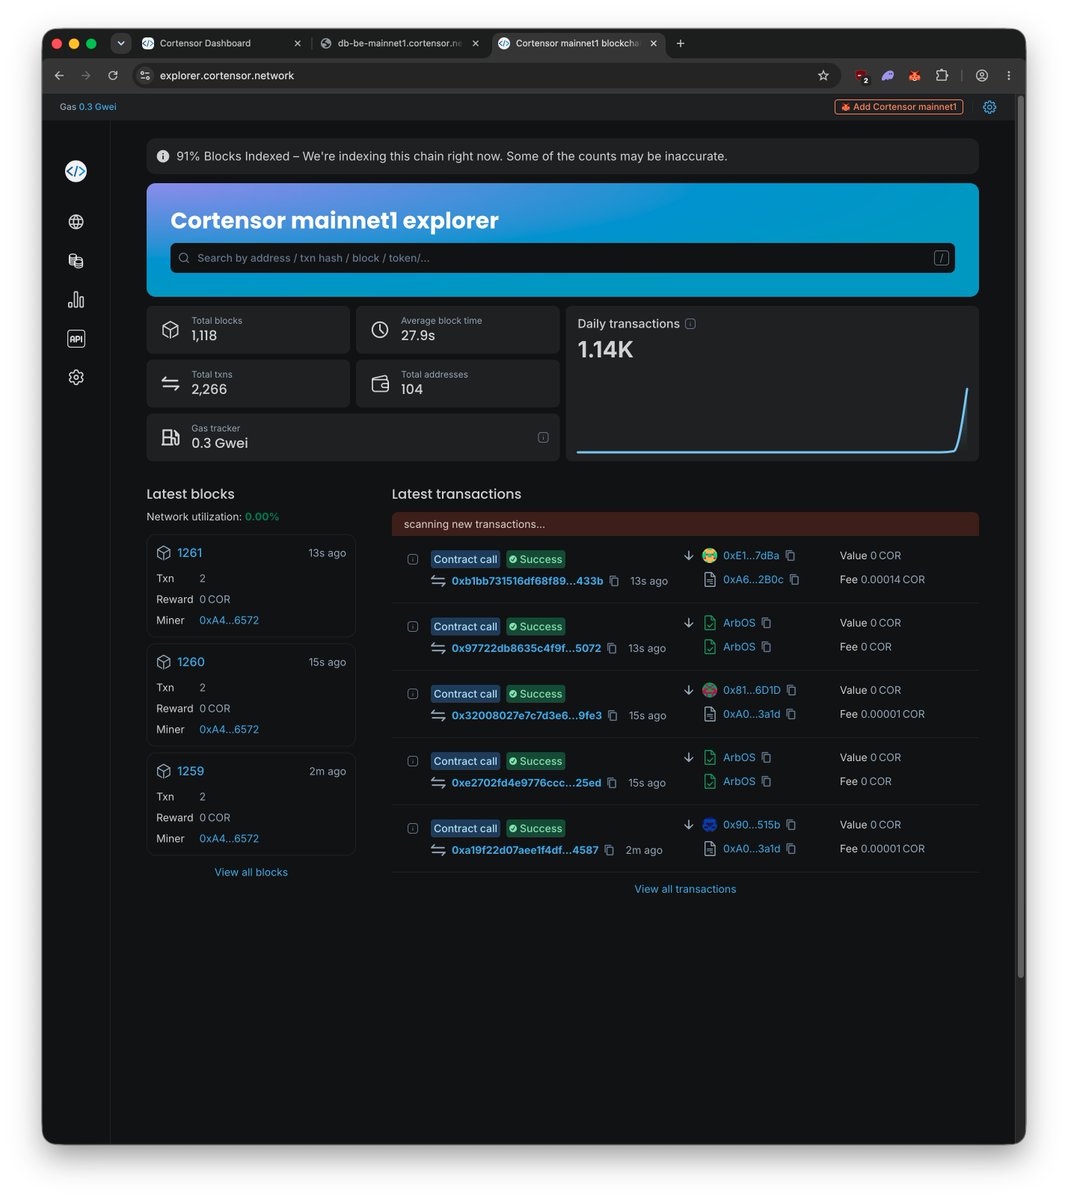Expand details for transaction 0xb1bb731516df68f89...433b

coord(413,560)
